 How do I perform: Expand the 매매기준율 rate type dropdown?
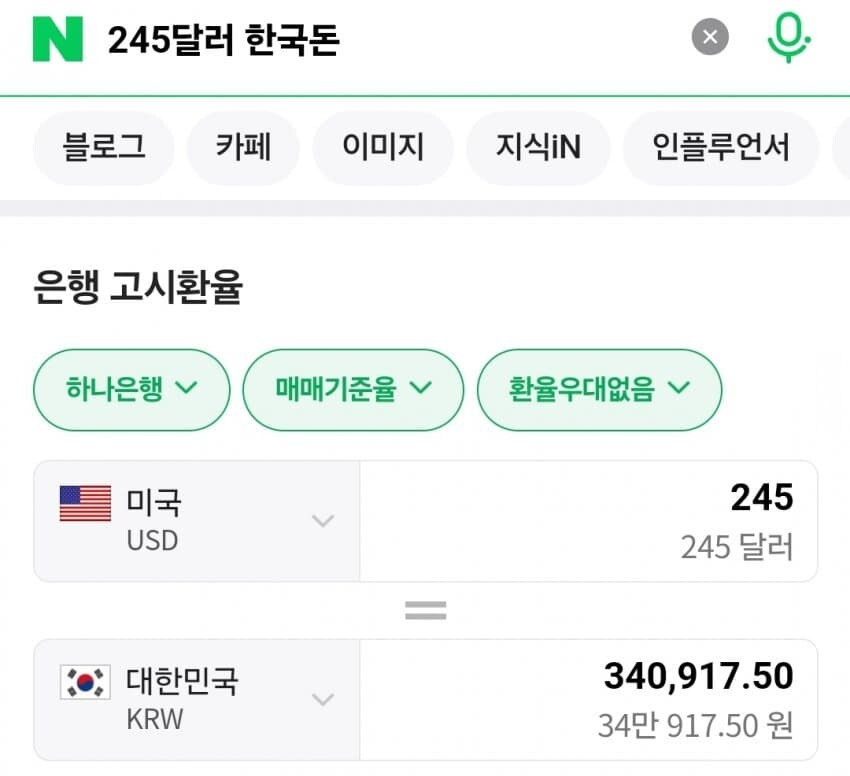tap(353, 389)
